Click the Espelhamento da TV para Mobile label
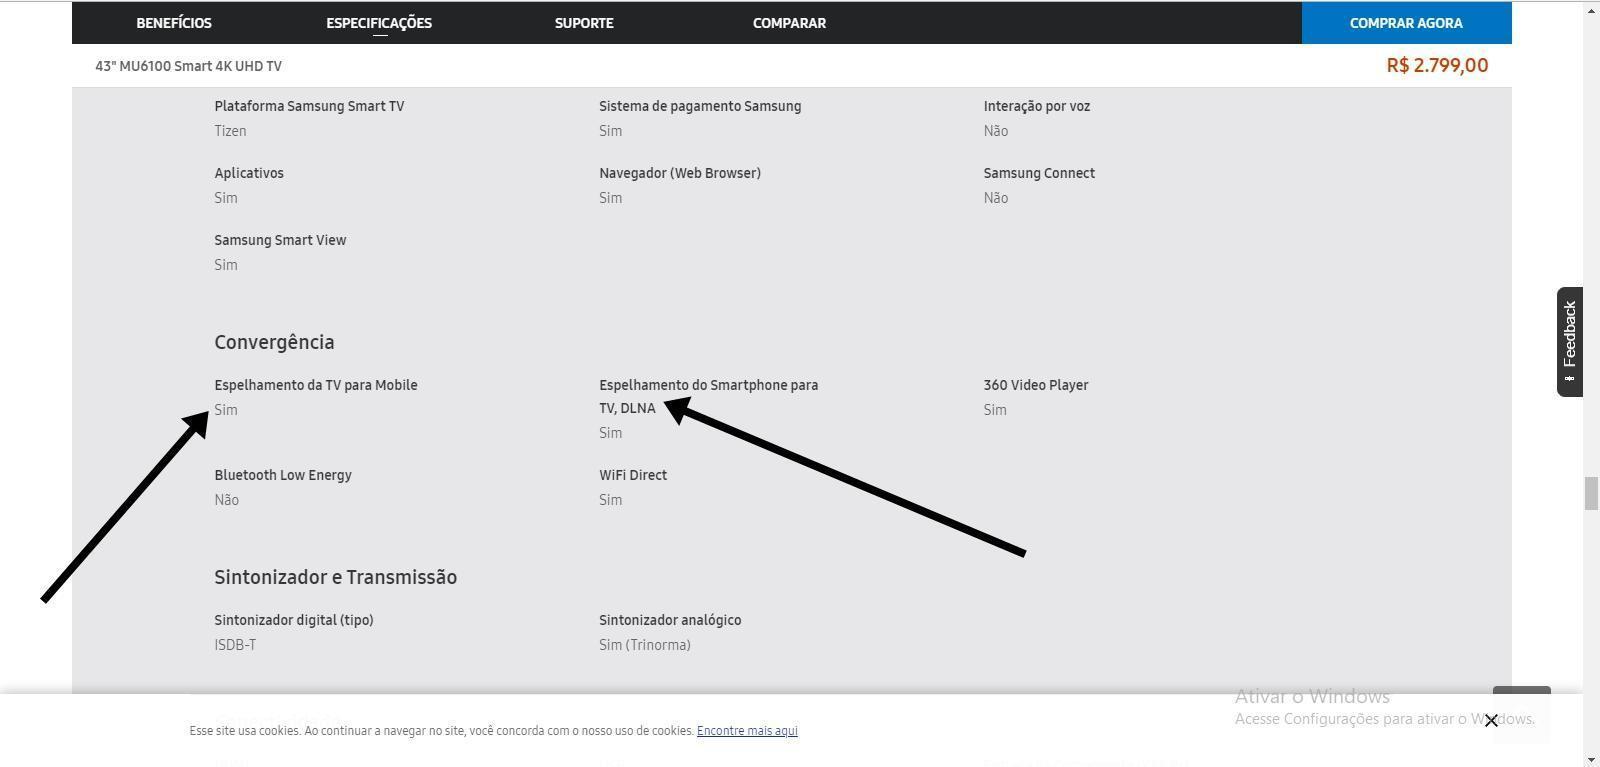The image size is (1600, 767). 316,385
